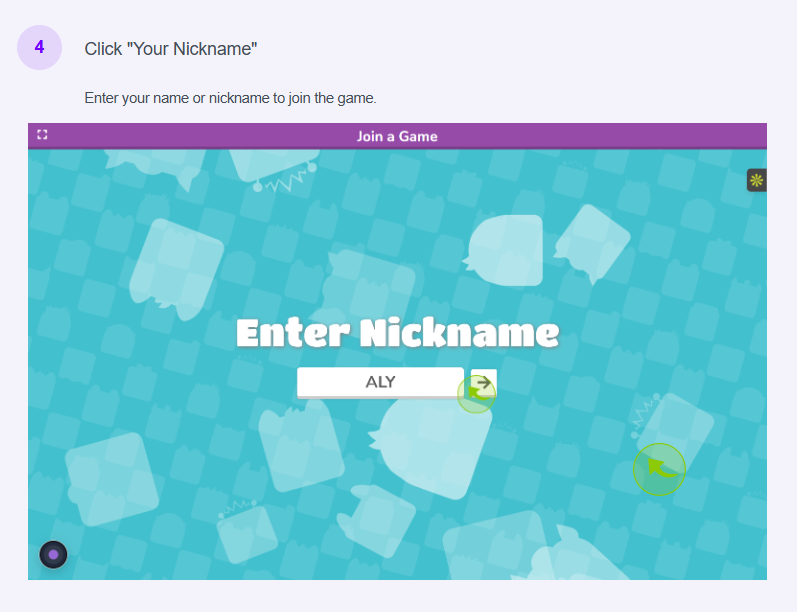
Task: Click the purple dot recorder button
Action: click(53, 555)
